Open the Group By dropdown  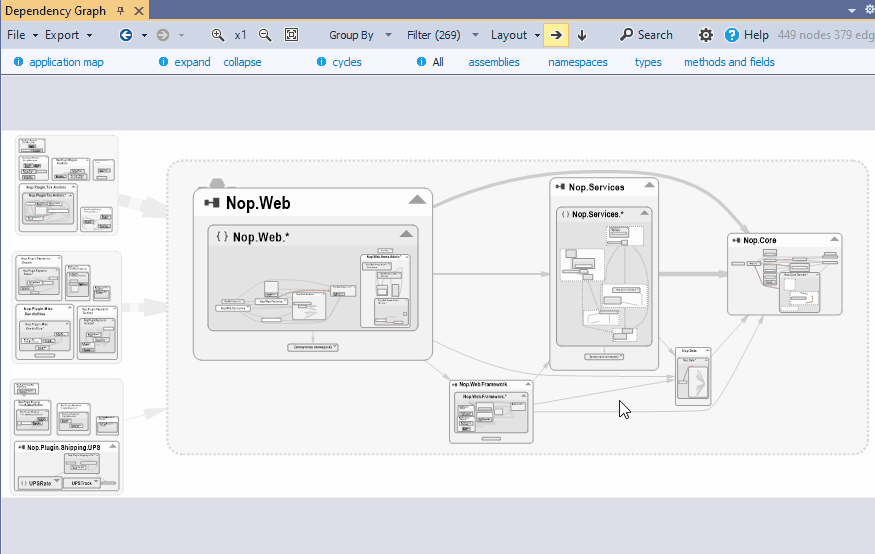pyautogui.click(x=360, y=35)
